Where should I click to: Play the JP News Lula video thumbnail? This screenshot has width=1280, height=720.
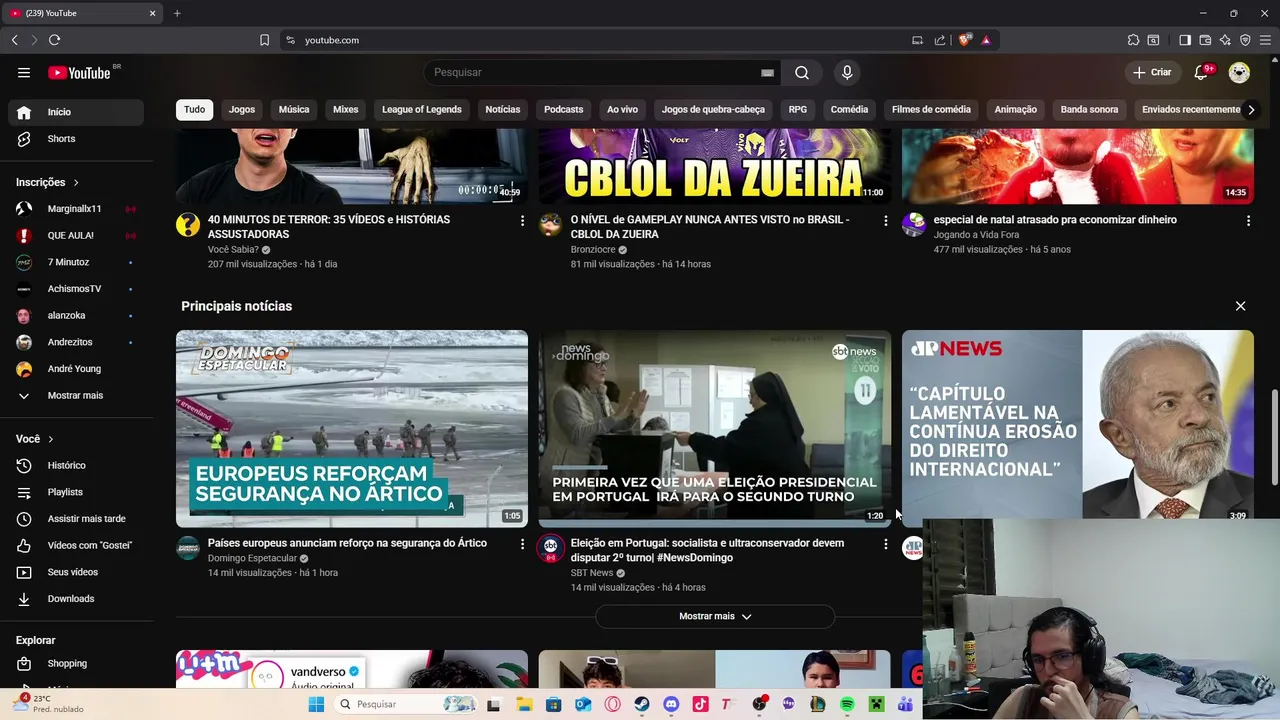(x=1078, y=425)
